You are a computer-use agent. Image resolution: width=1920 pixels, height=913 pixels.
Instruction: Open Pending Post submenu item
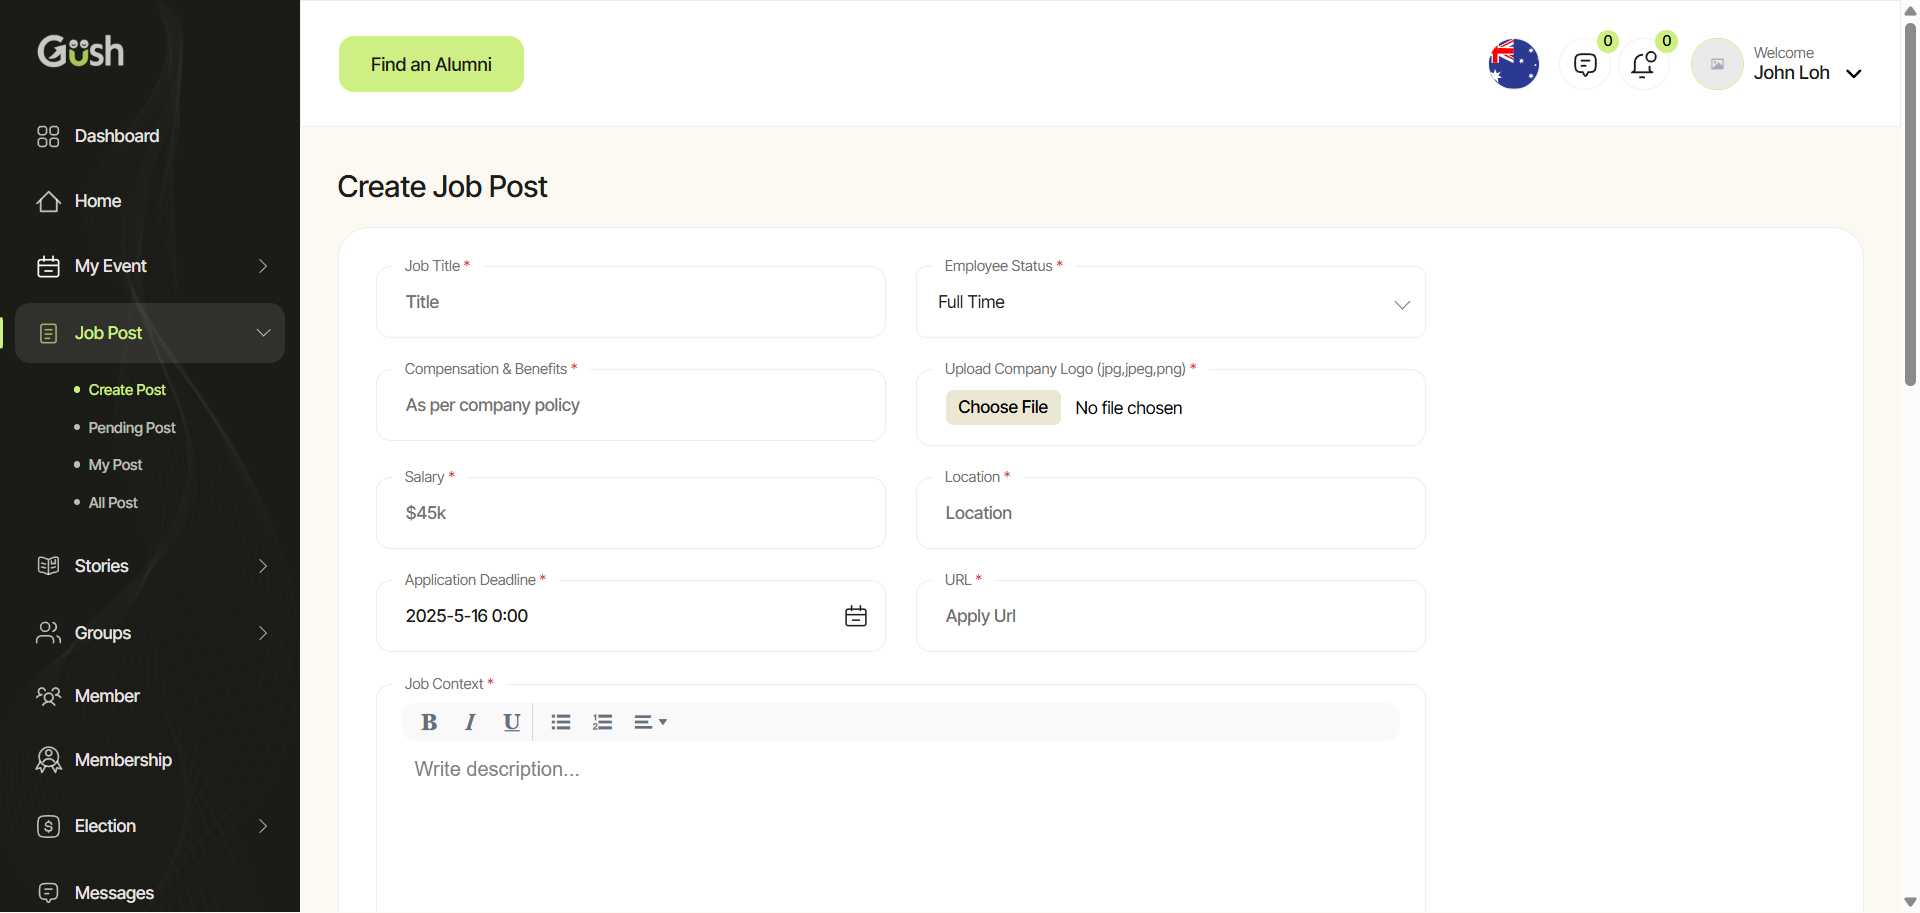132,428
